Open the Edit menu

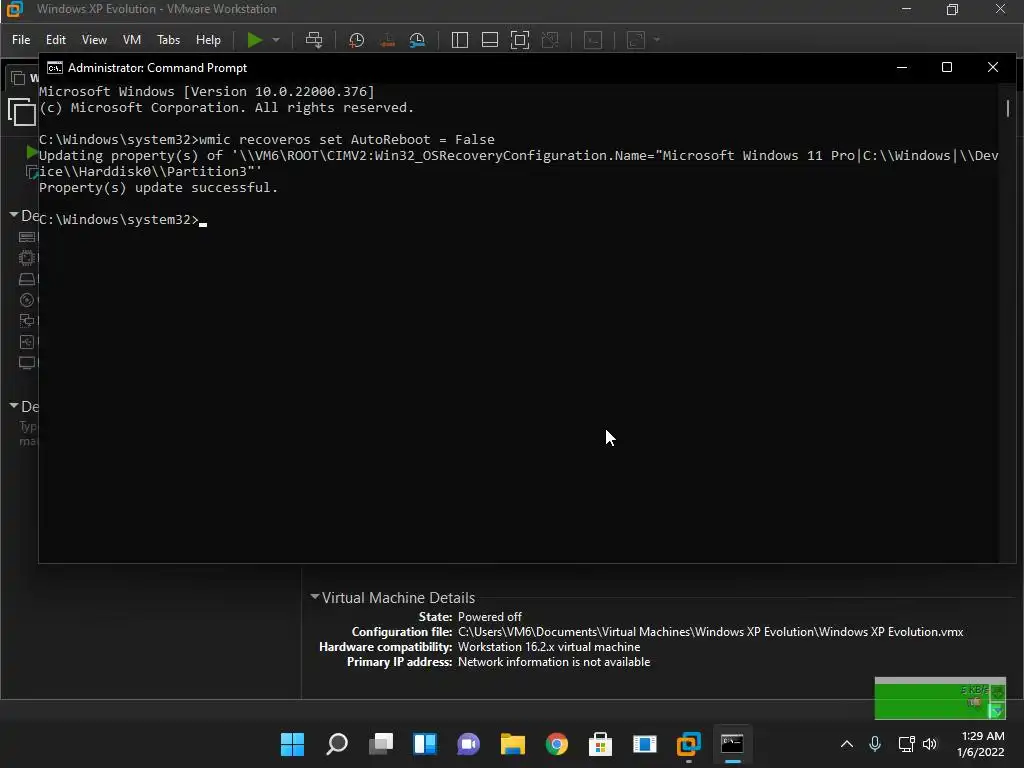56,40
